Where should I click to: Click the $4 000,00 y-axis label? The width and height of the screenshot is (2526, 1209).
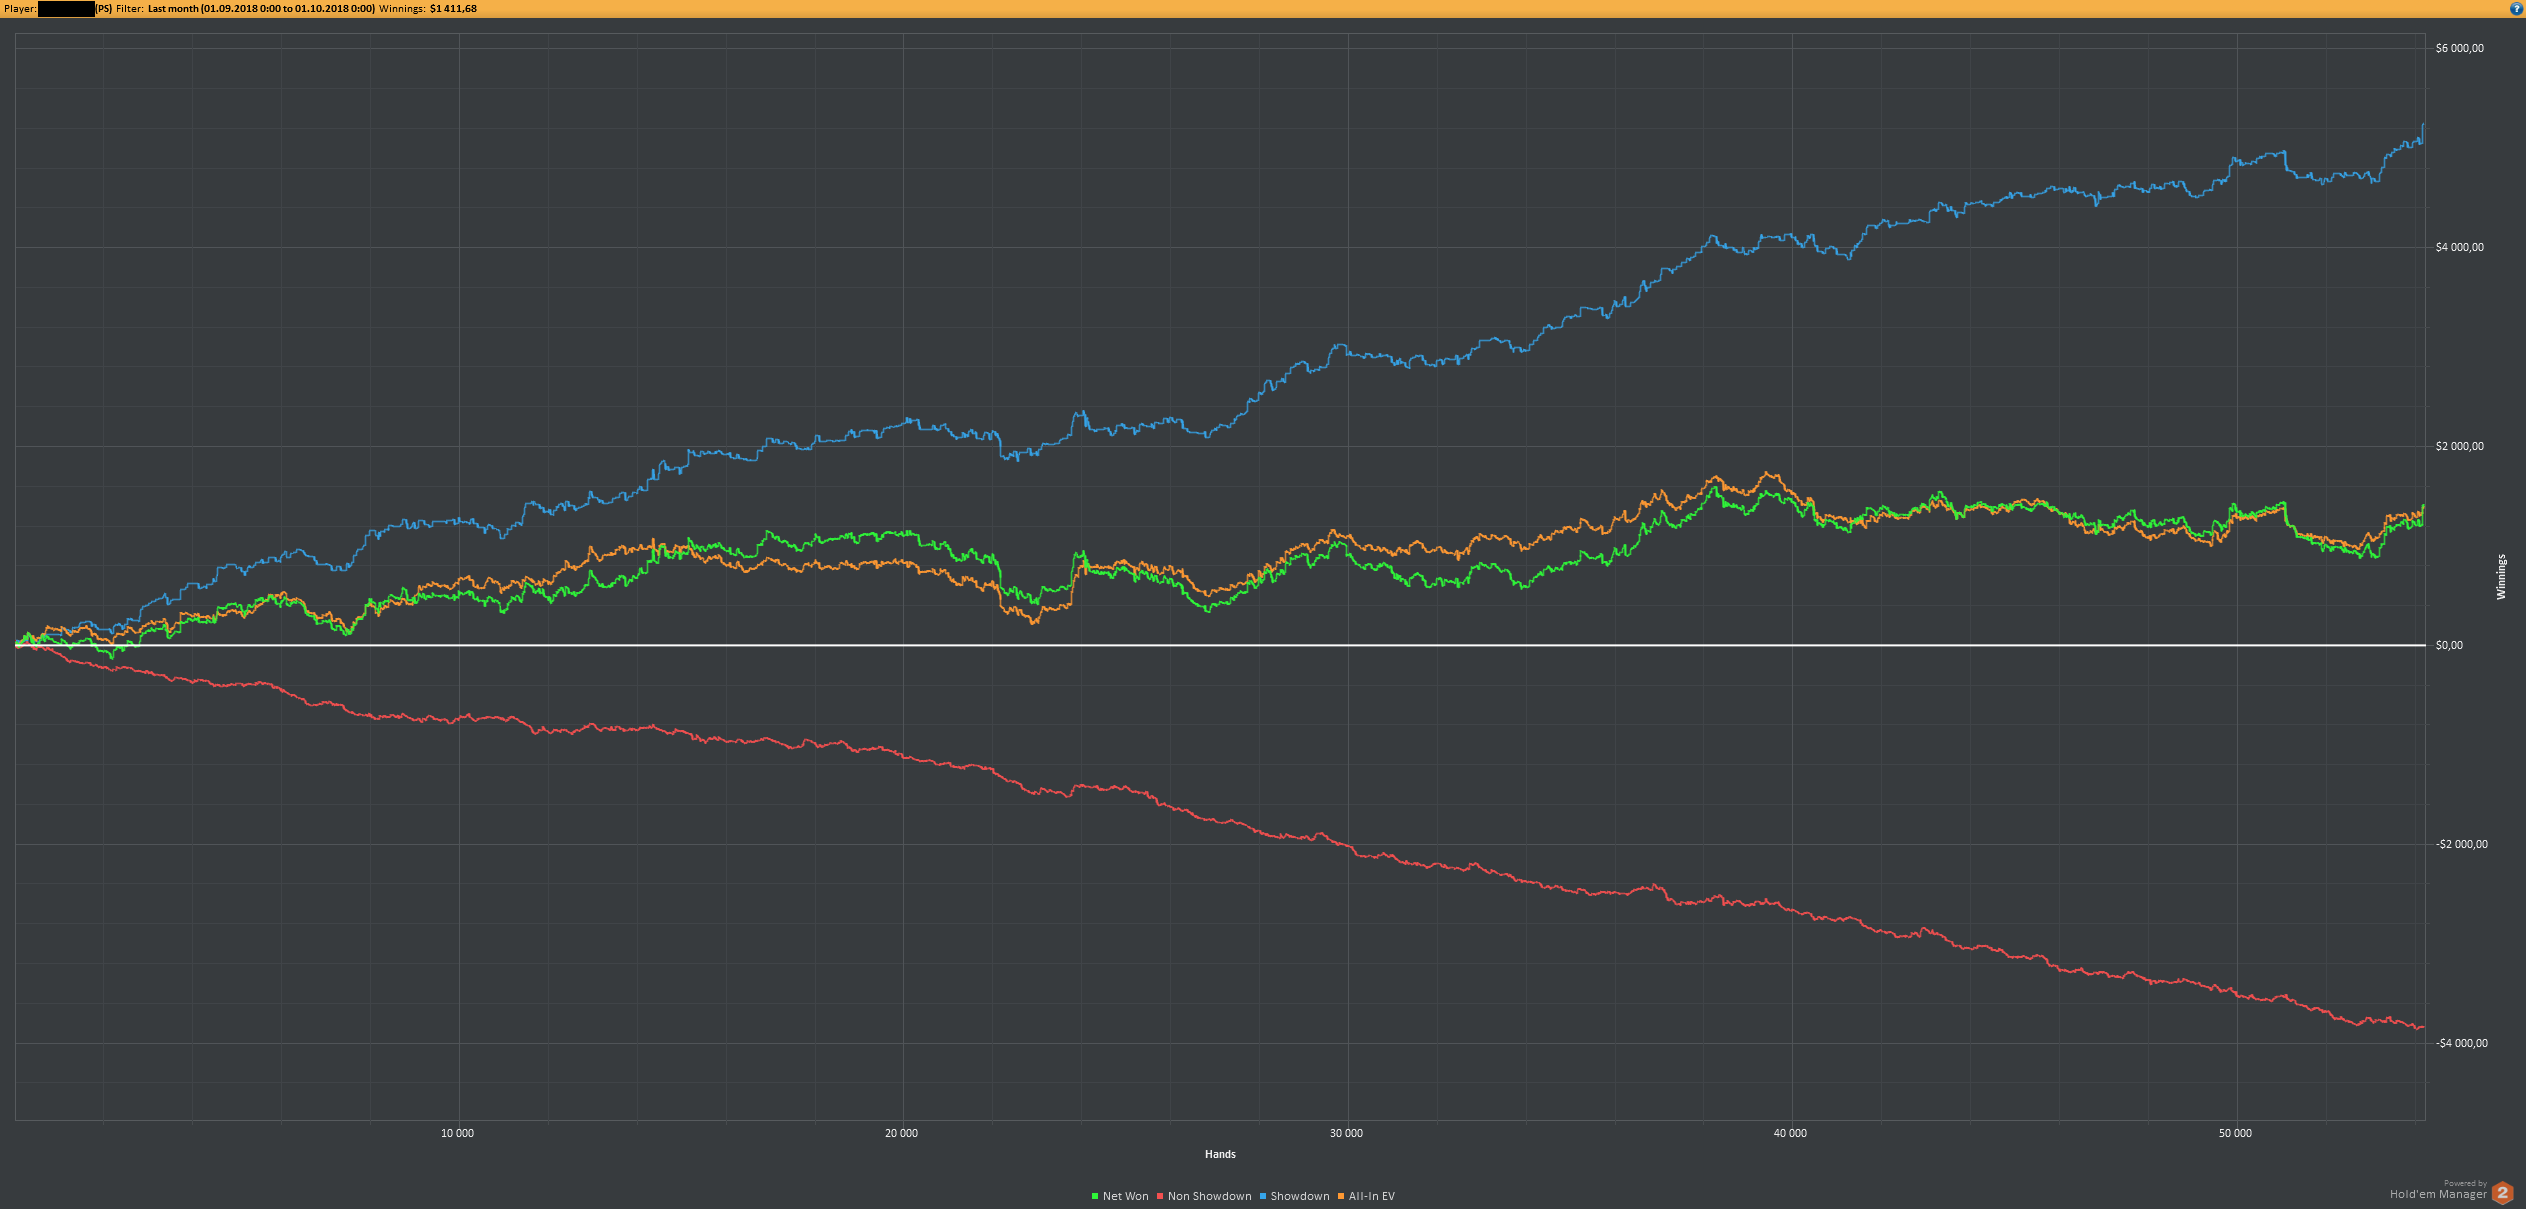[x=2459, y=247]
